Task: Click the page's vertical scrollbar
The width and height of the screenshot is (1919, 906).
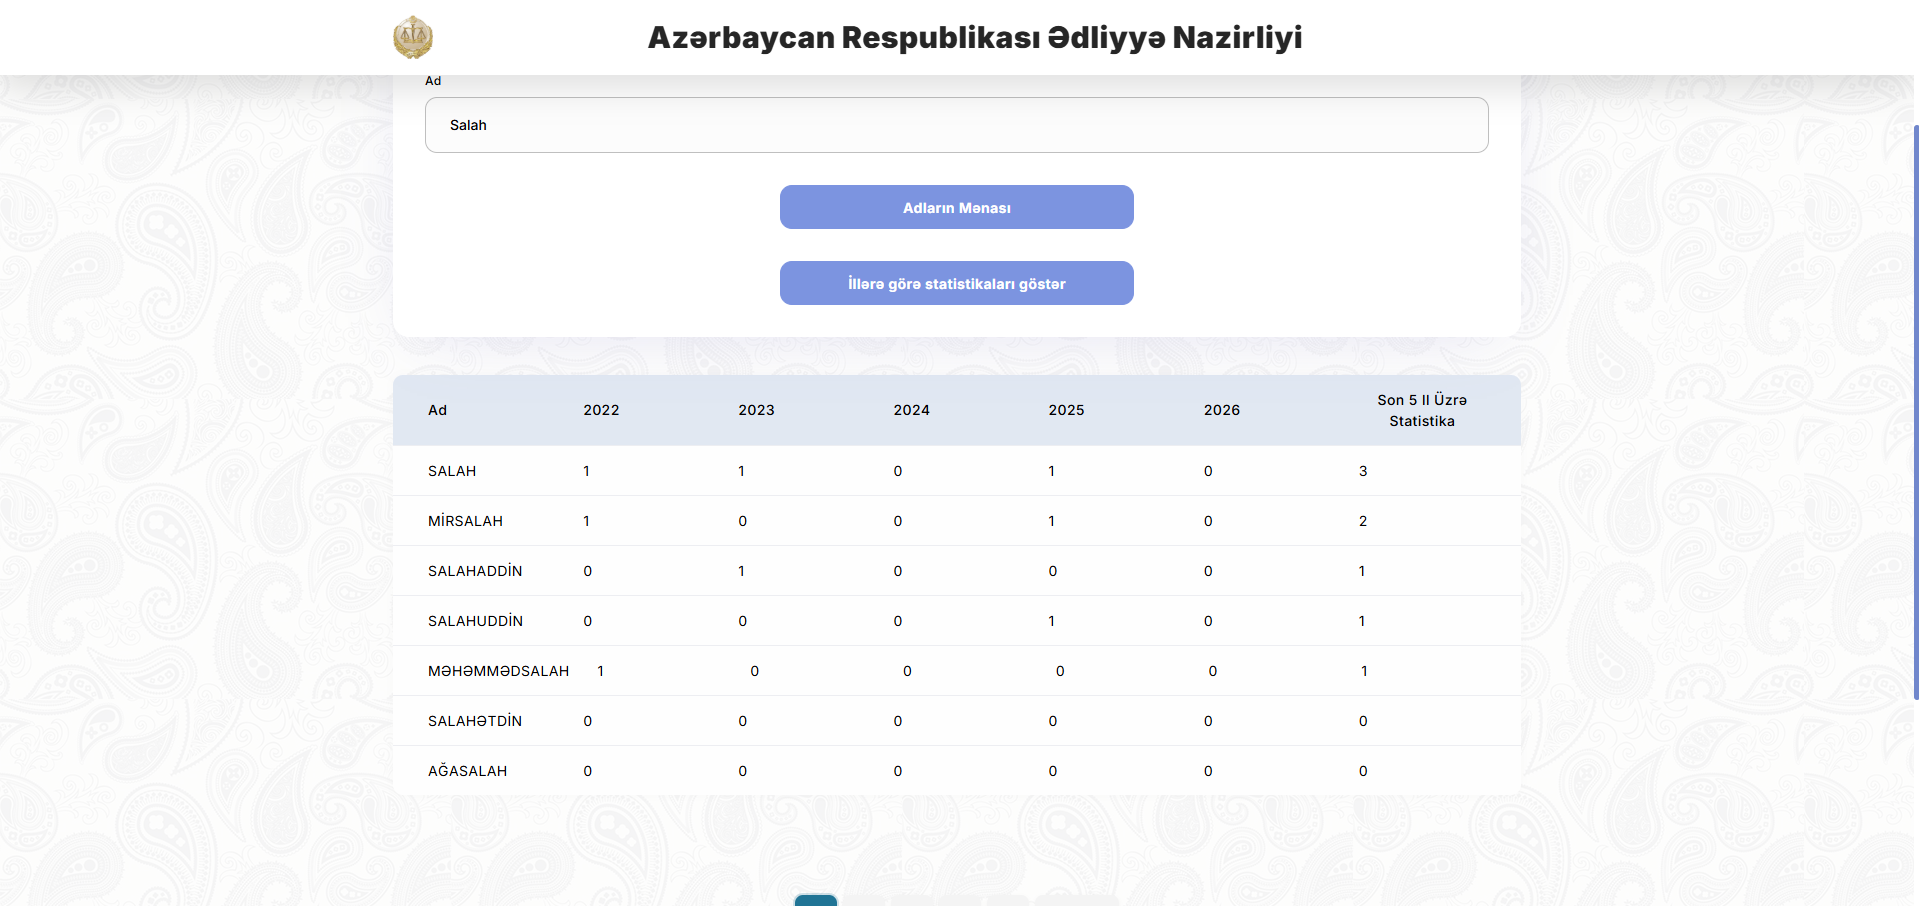Action: (x=1915, y=410)
